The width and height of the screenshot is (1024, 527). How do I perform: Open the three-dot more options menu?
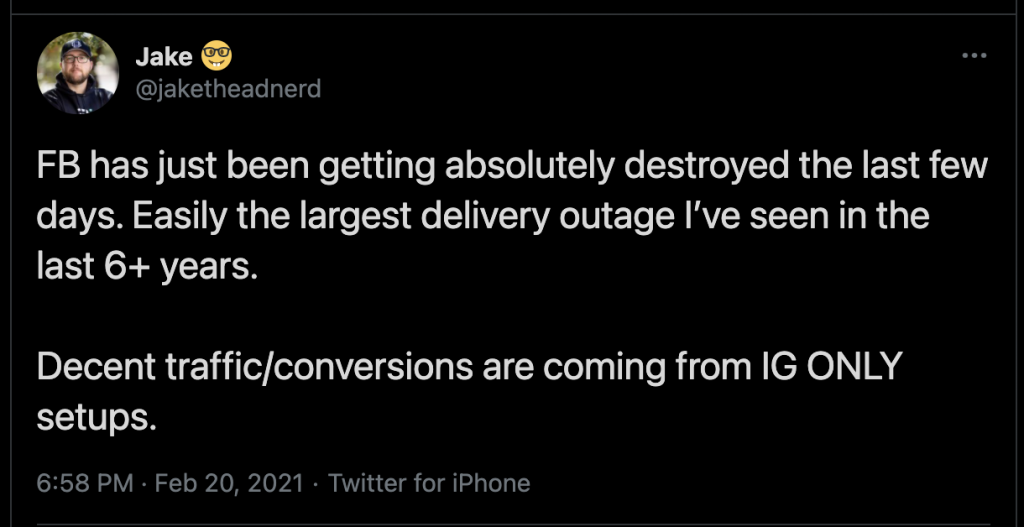coord(973,56)
